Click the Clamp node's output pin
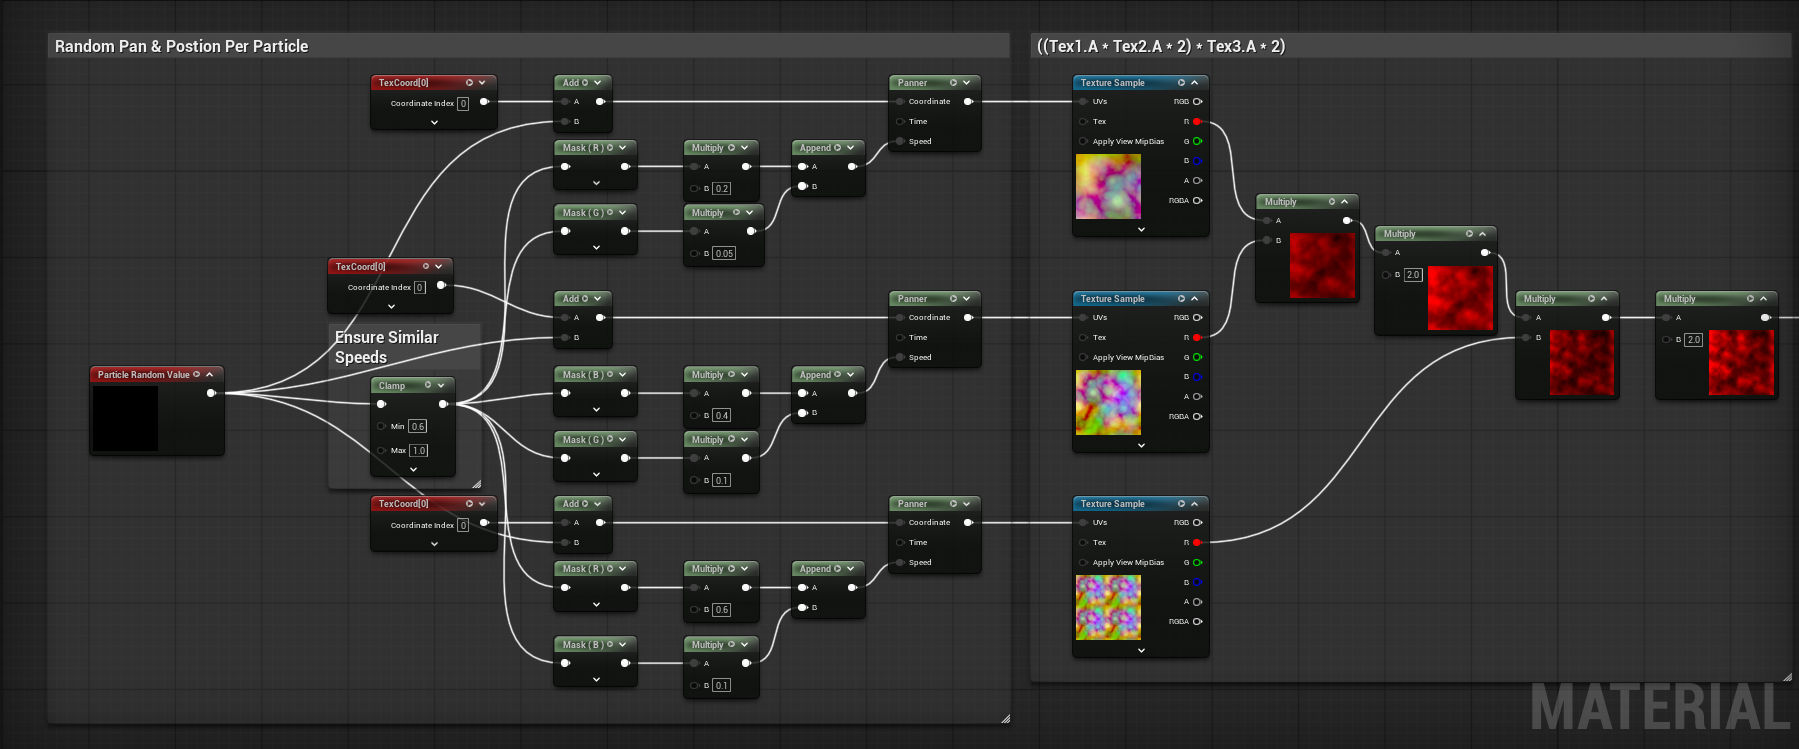1799x749 pixels. tap(443, 404)
